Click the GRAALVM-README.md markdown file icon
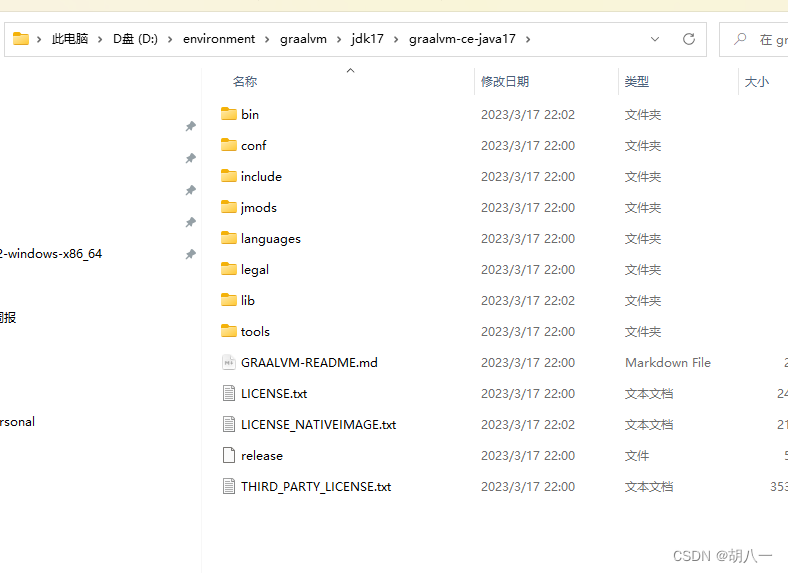The width and height of the screenshot is (788, 573). (x=229, y=362)
